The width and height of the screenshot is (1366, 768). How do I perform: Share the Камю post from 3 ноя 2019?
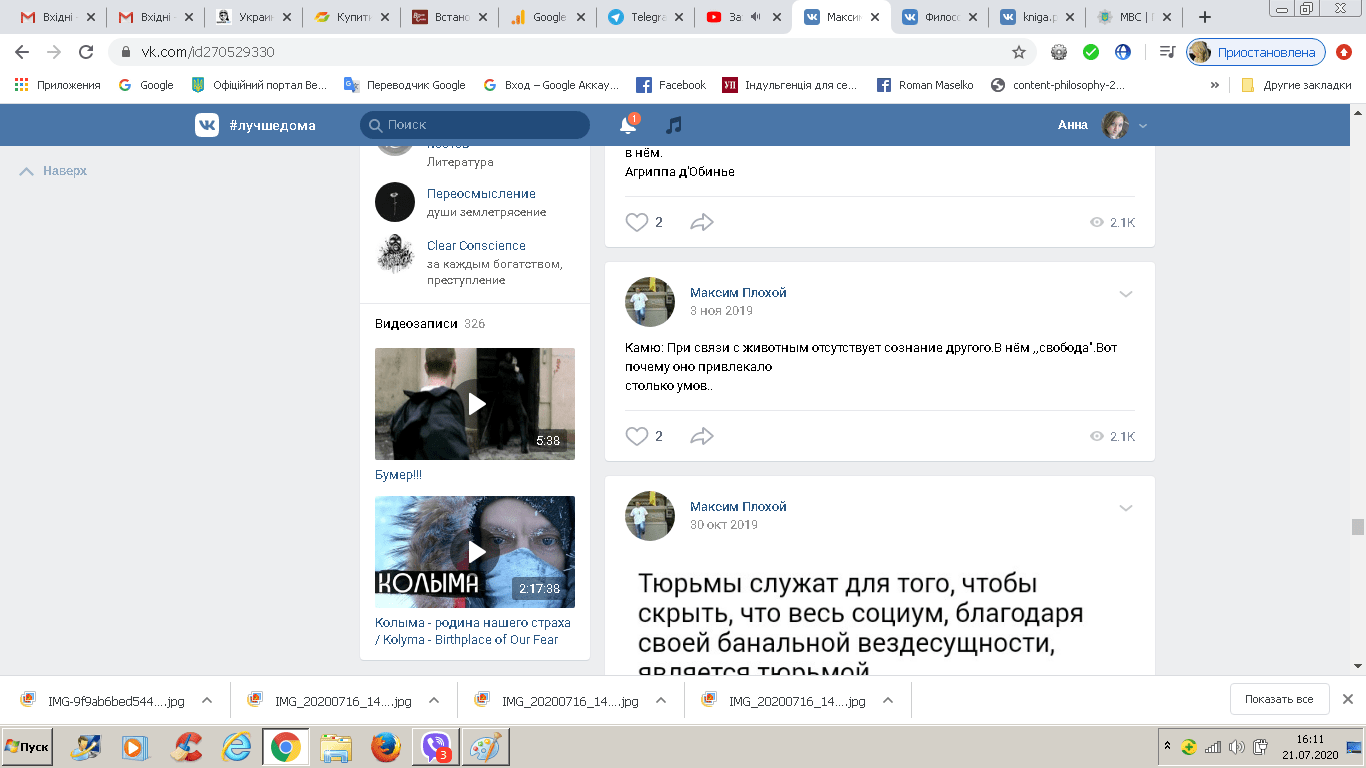coord(702,436)
